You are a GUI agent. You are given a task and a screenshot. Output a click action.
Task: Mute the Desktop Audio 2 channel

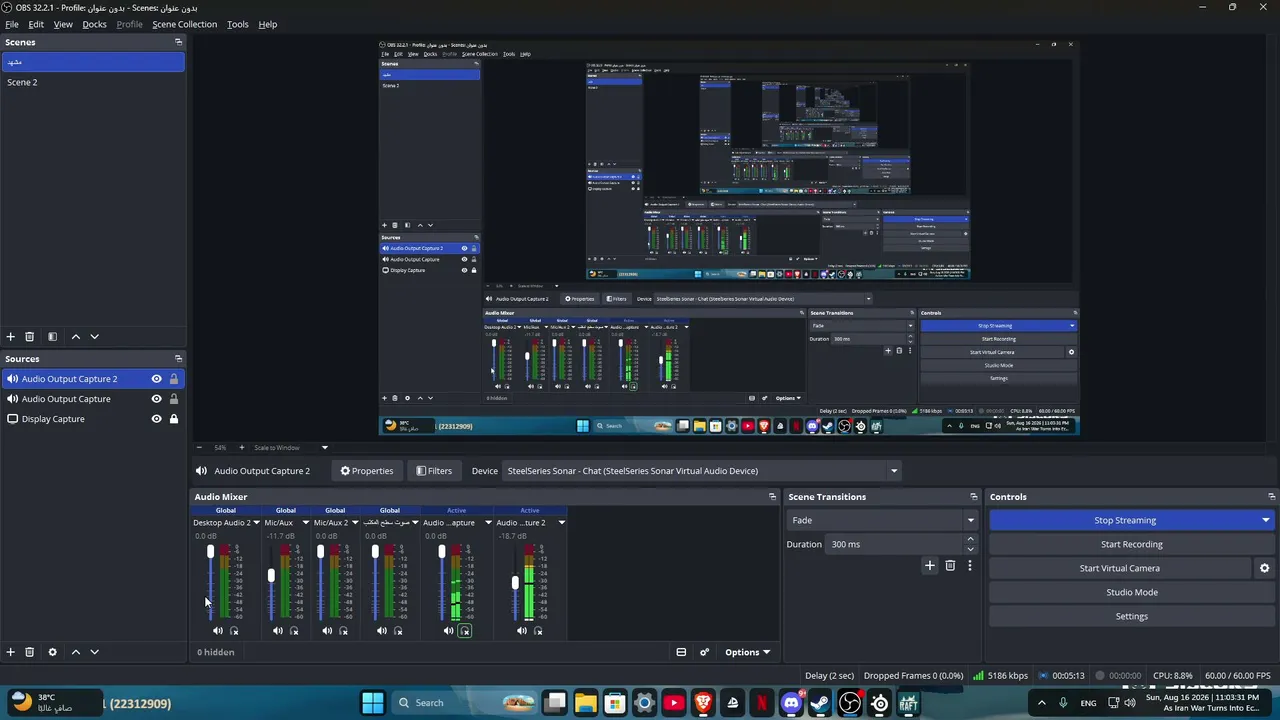[218, 631]
